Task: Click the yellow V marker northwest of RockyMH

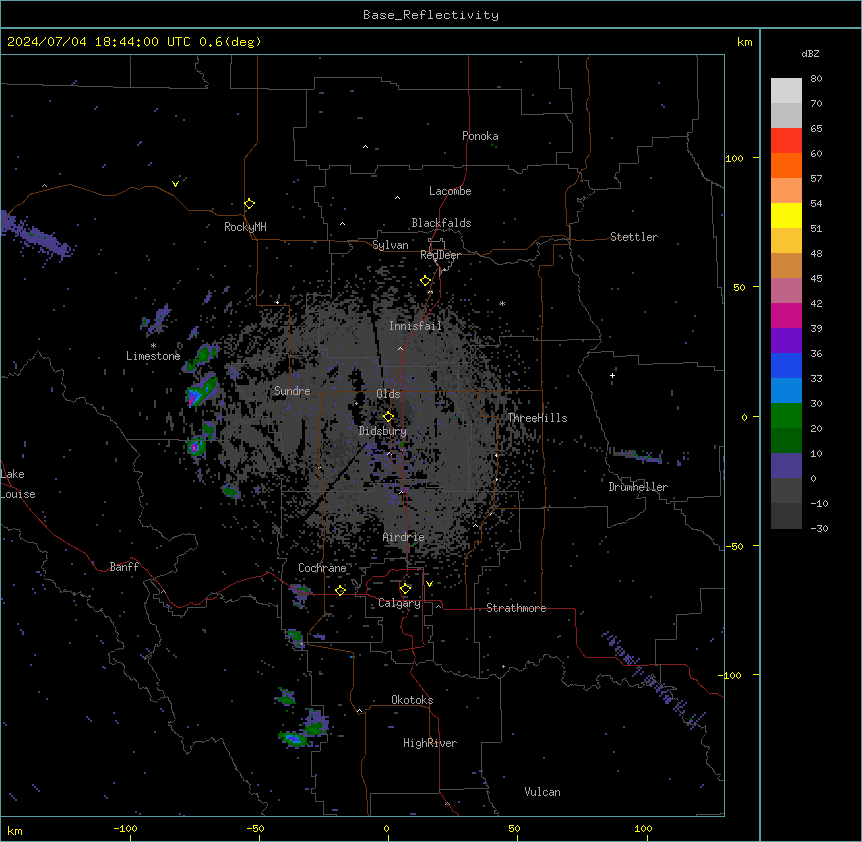Action: pos(175,184)
